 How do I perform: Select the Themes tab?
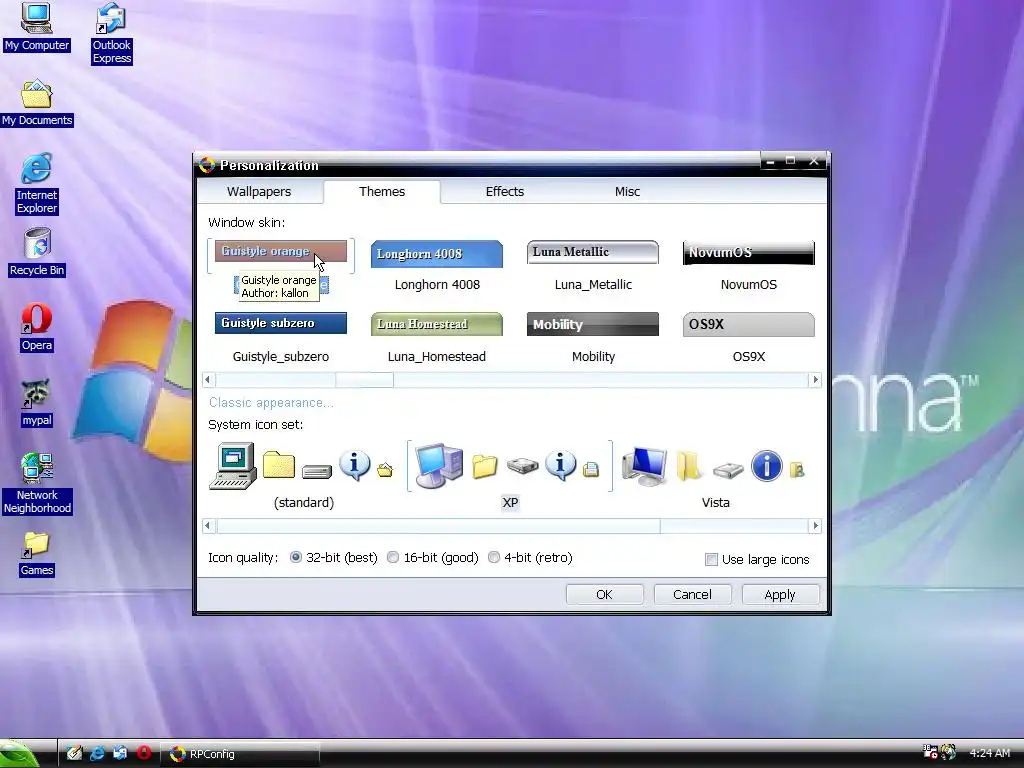(x=381, y=191)
